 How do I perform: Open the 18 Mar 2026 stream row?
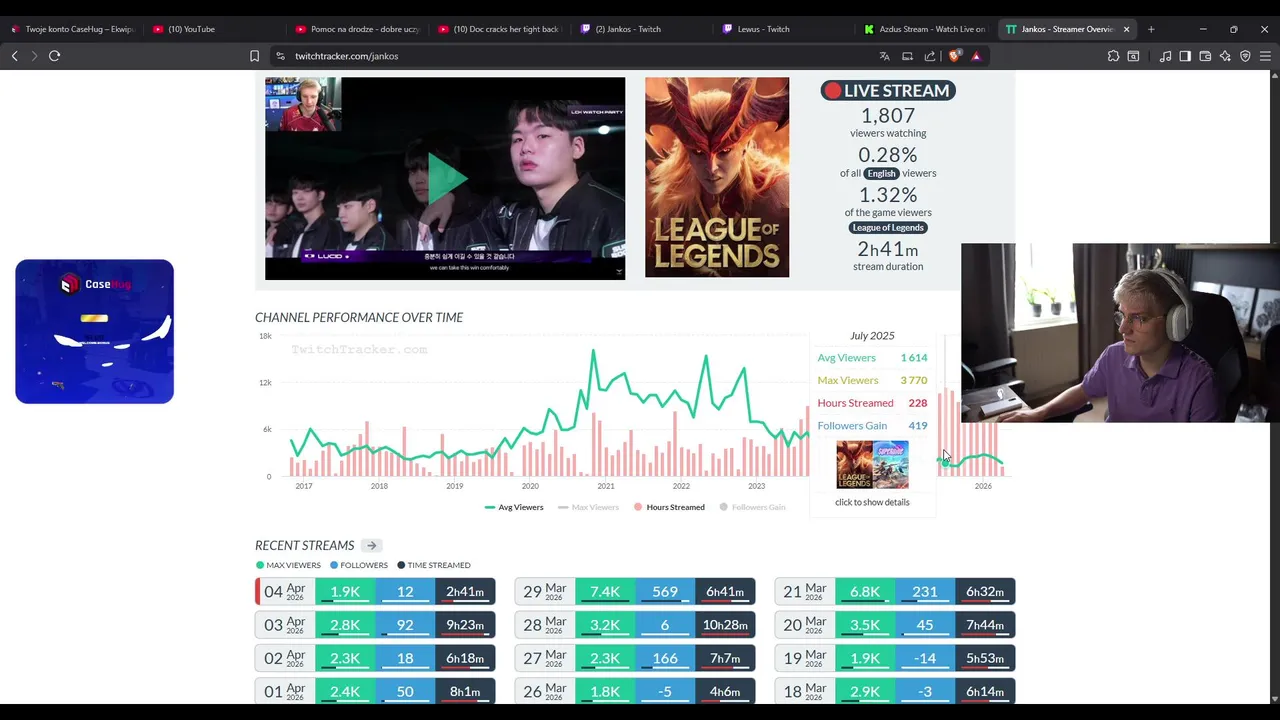[x=895, y=691]
